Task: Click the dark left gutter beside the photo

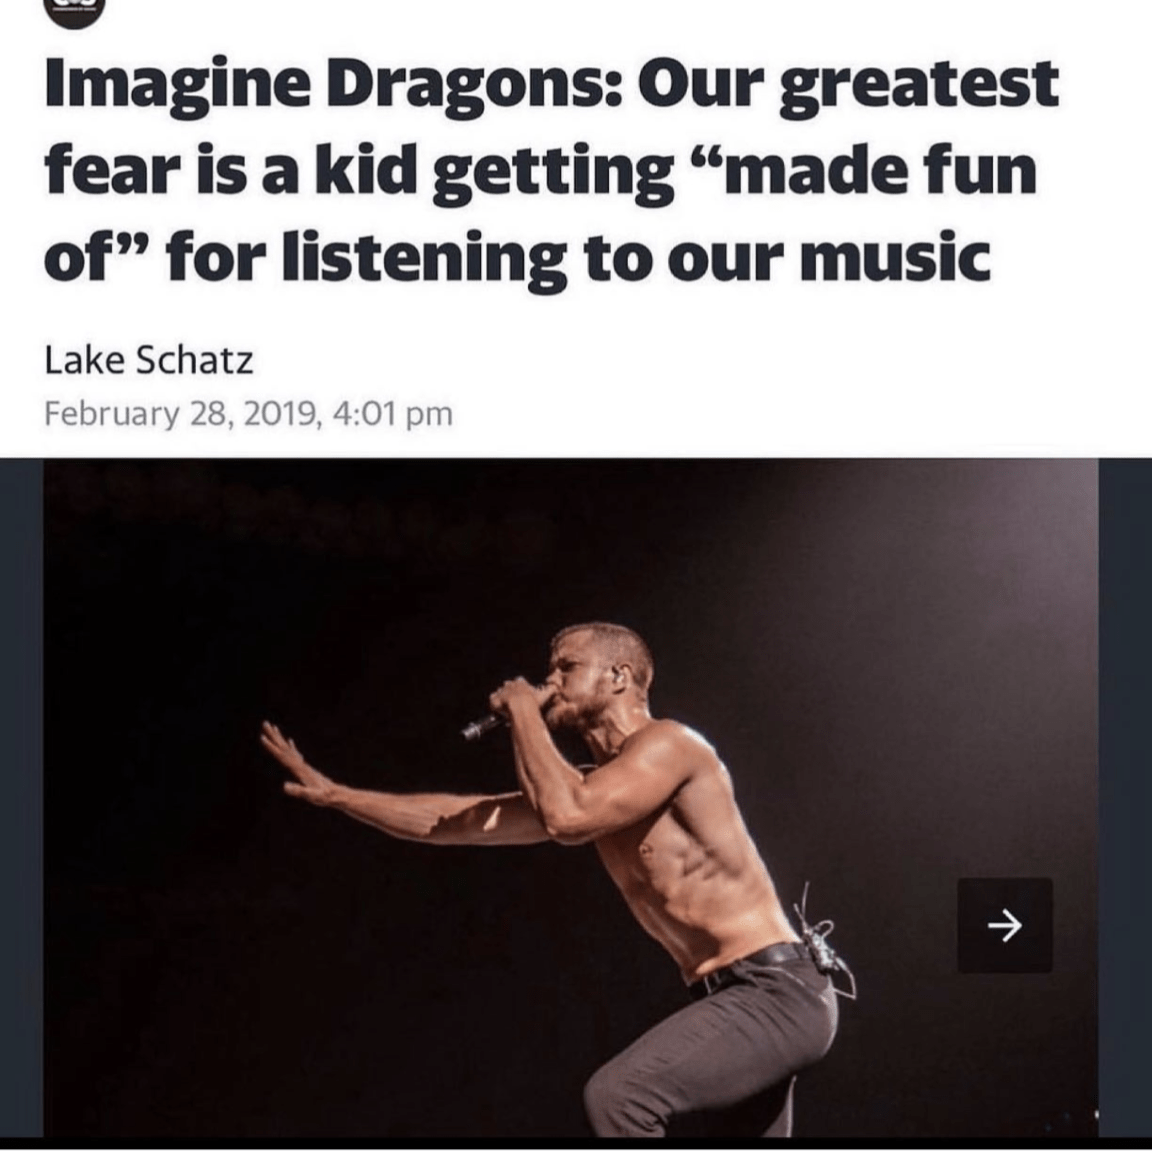Action: (x=21, y=797)
